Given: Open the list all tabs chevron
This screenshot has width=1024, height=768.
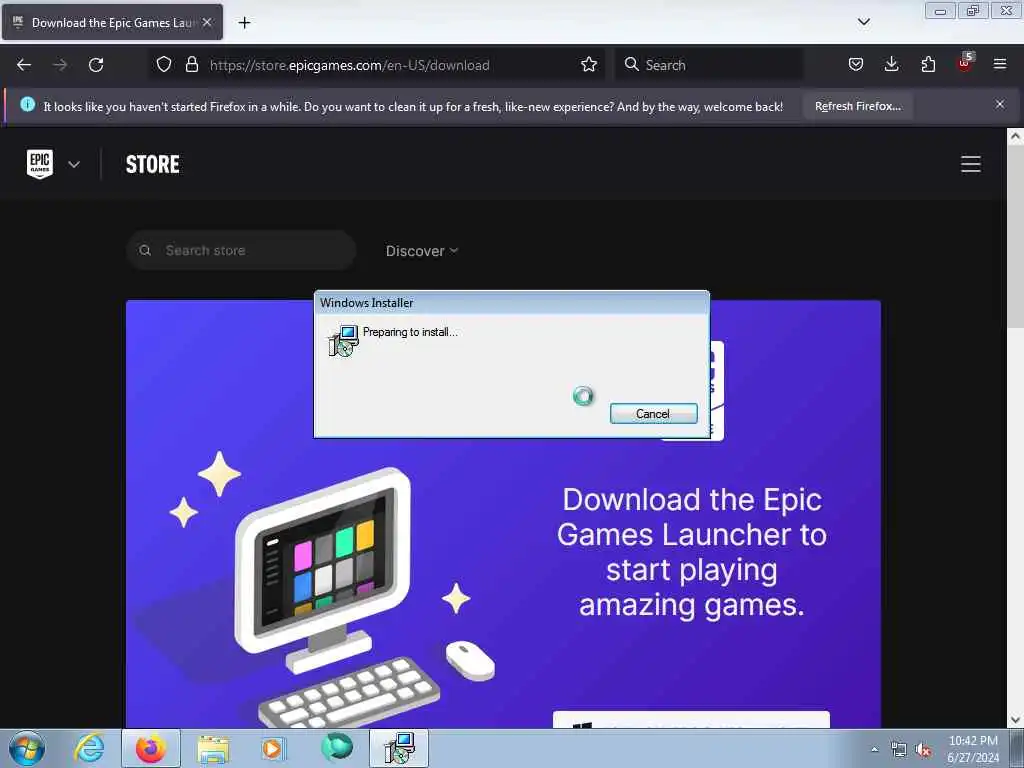Looking at the screenshot, I should click(x=863, y=22).
